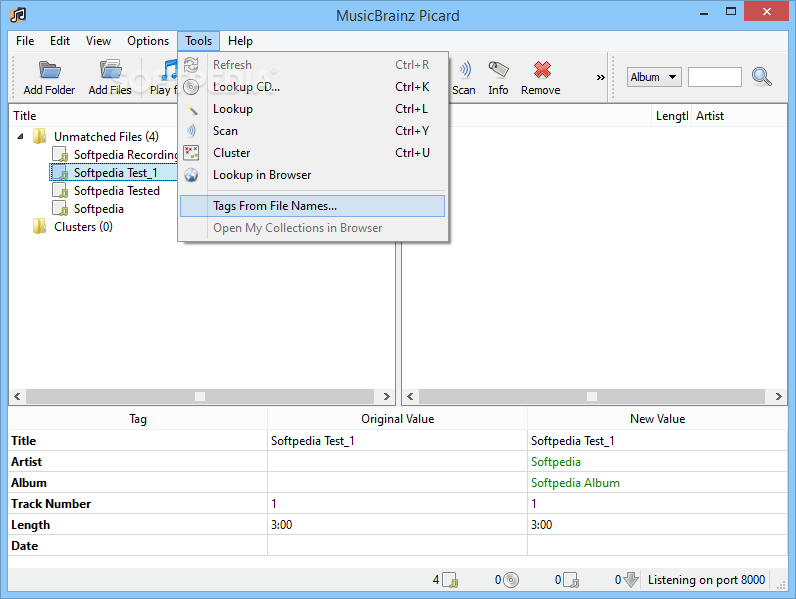
Task: Click the Cluster icon in Tools menu
Action: tap(191, 153)
